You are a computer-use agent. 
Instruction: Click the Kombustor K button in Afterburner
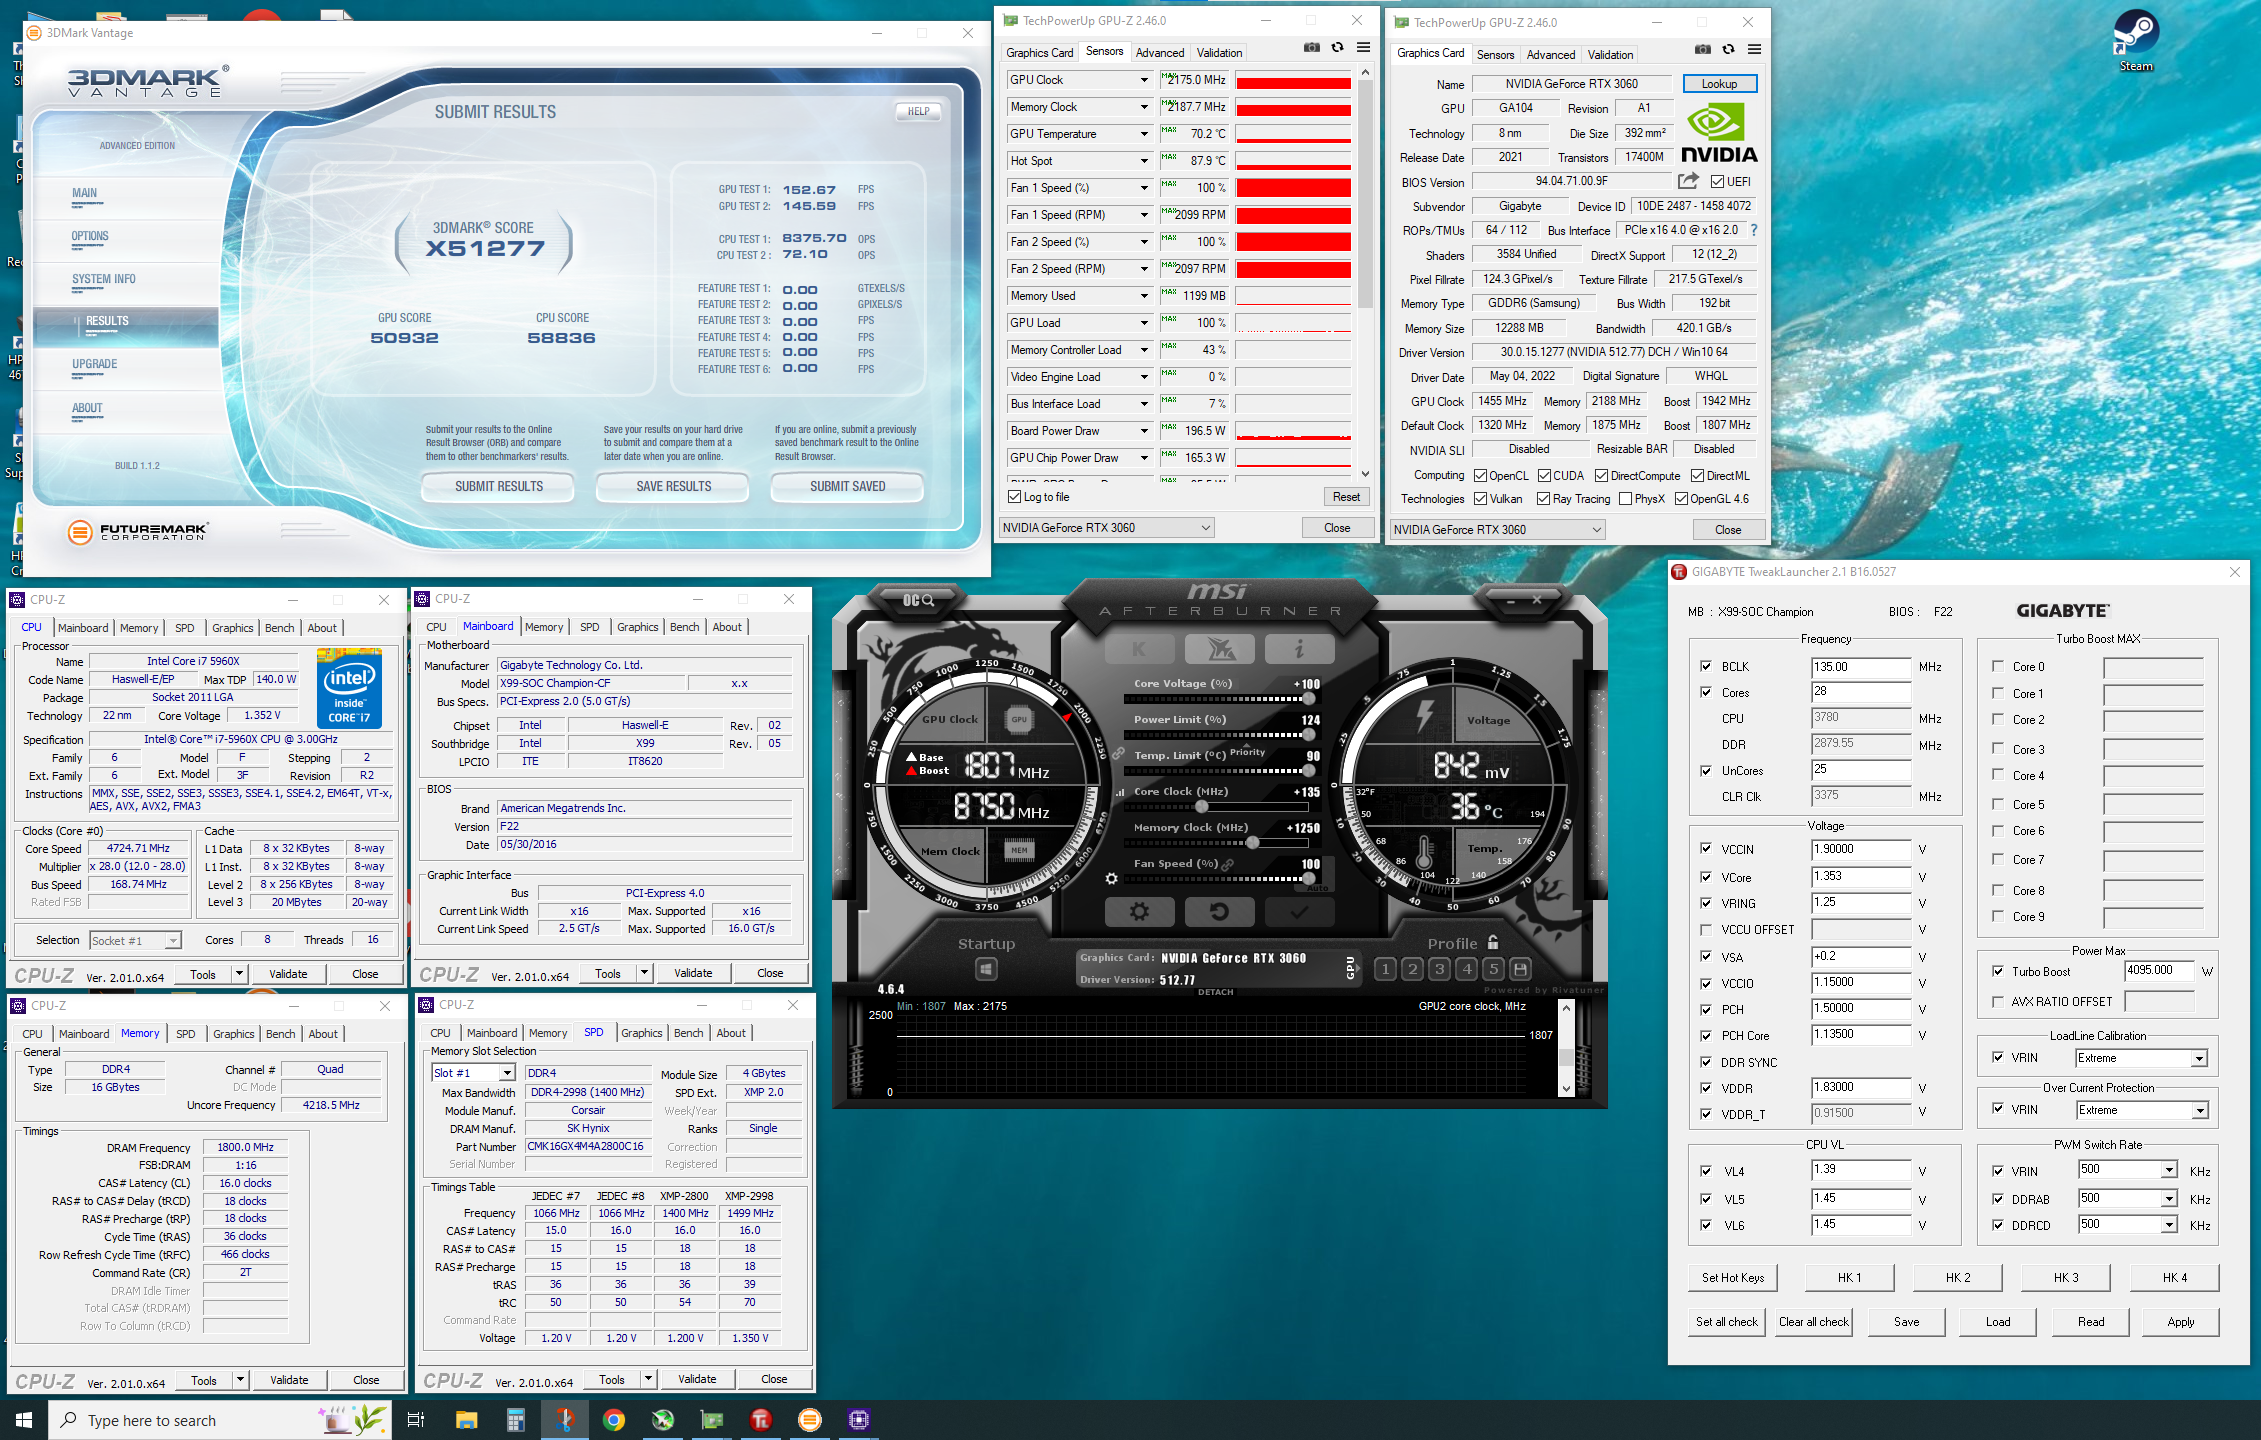tap(1139, 649)
